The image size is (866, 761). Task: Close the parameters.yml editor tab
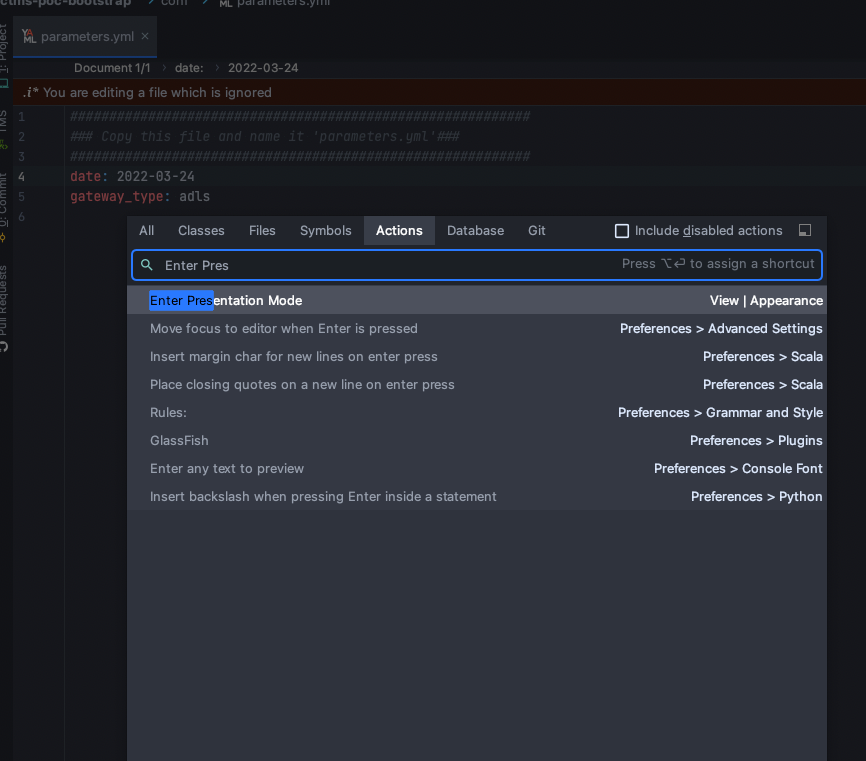[145, 36]
